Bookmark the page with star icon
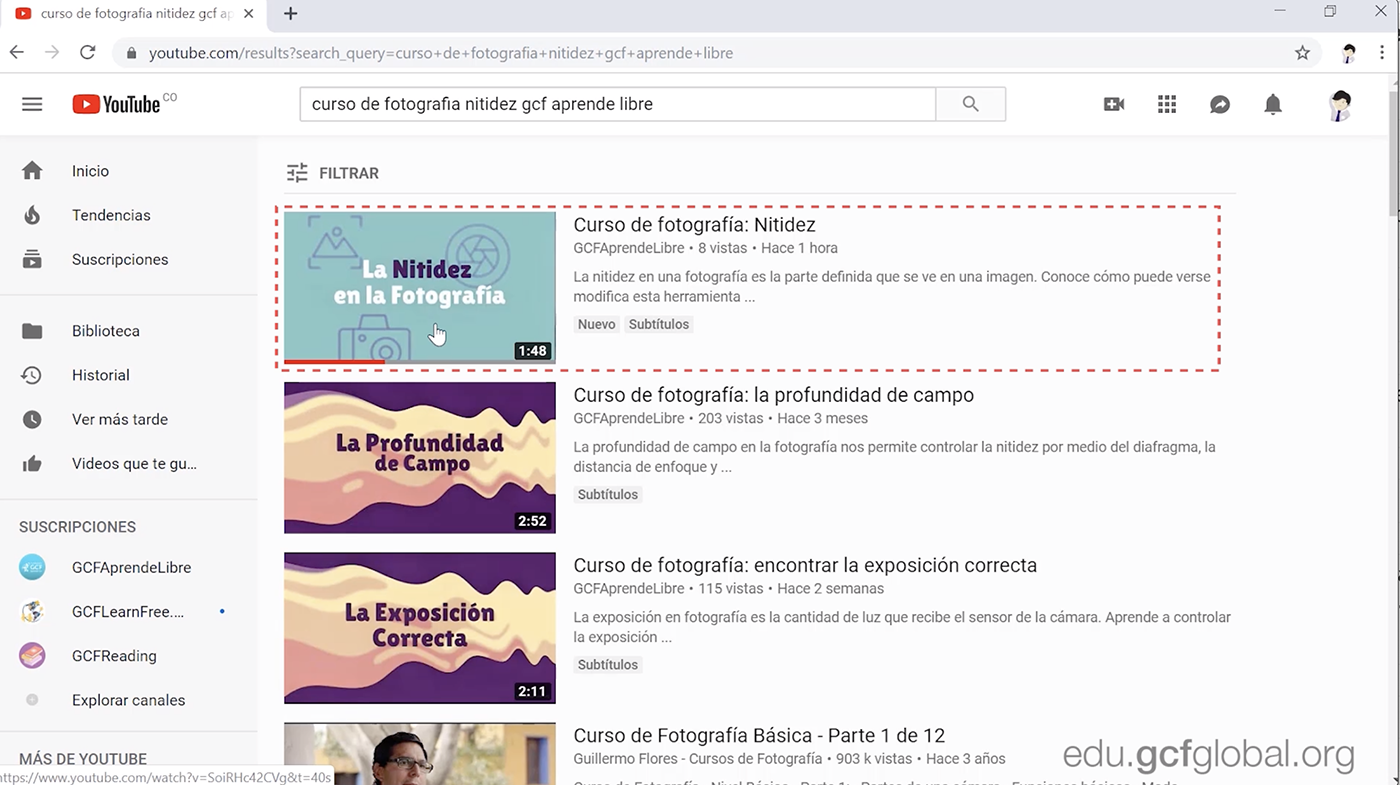1400x785 pixels. 1302,53
